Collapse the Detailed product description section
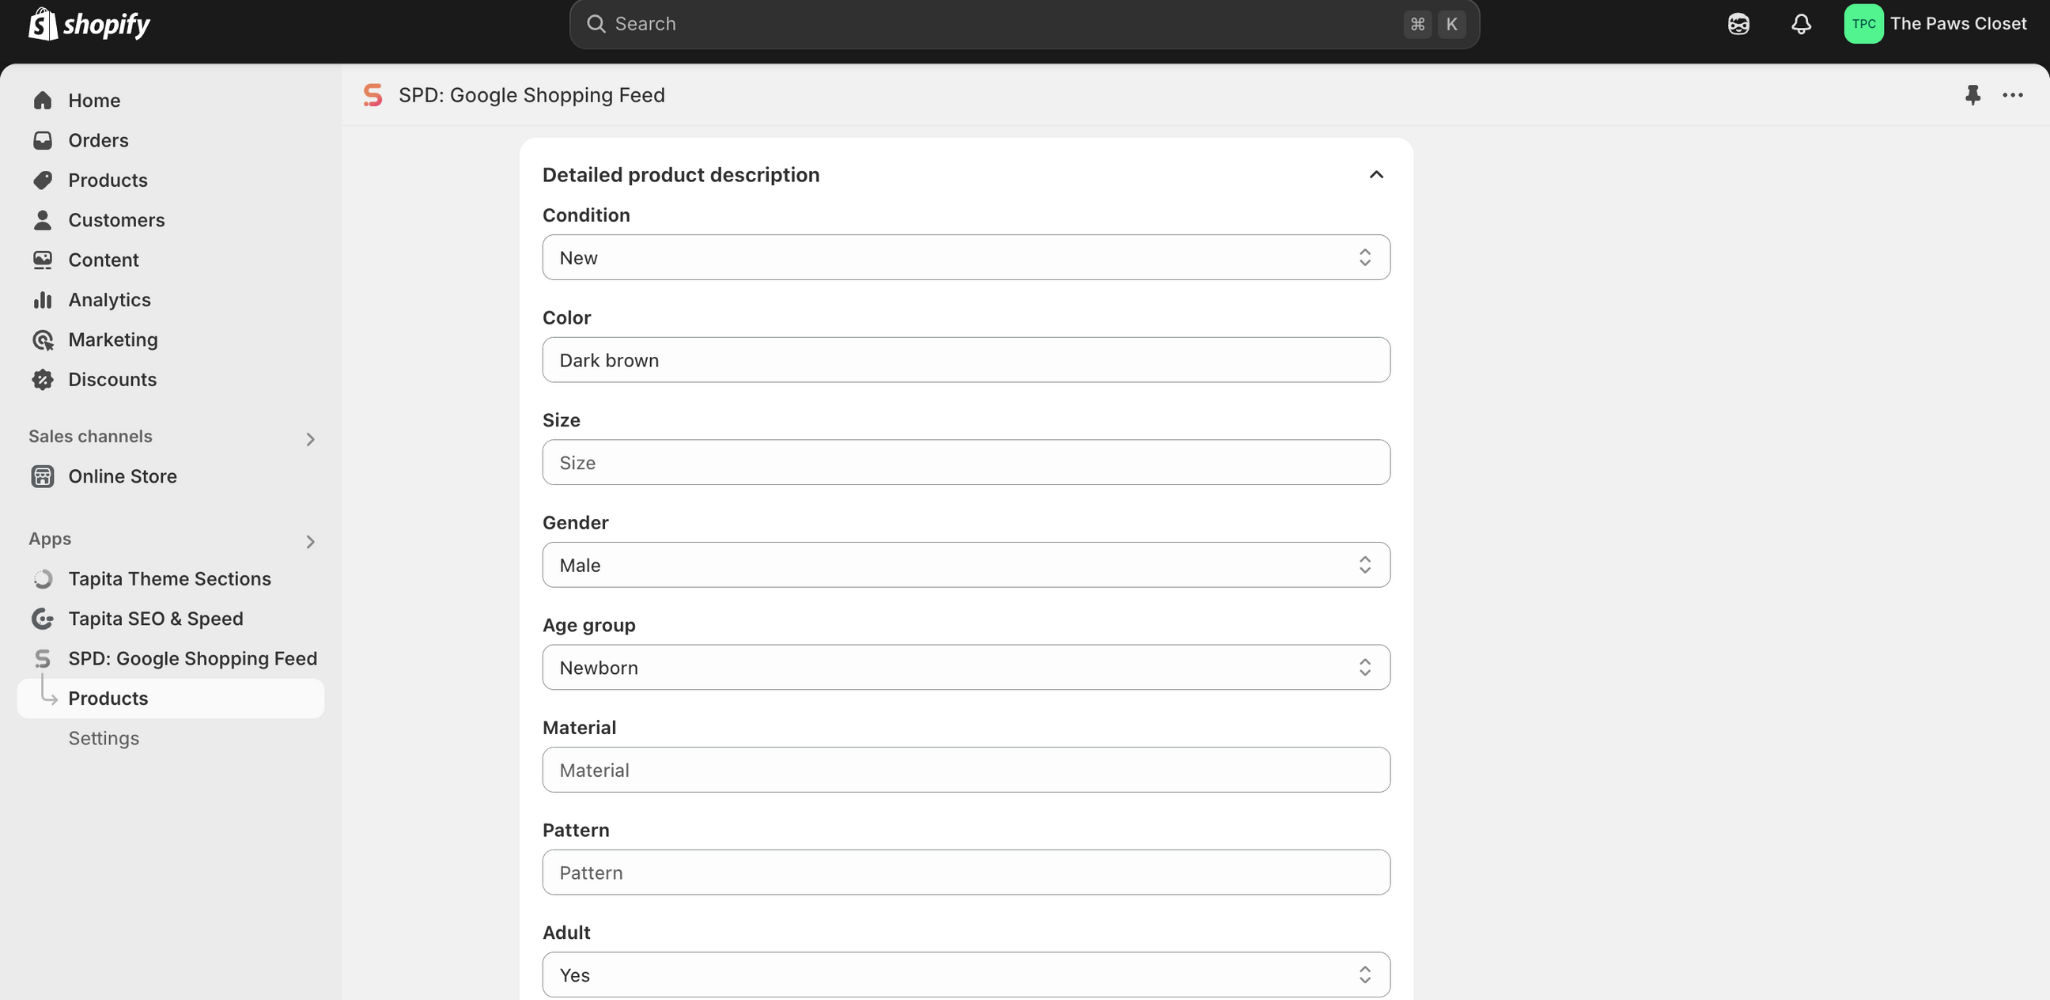Image resolution: width=2050 pixels, height=1000 pixels. [1376, 175]
